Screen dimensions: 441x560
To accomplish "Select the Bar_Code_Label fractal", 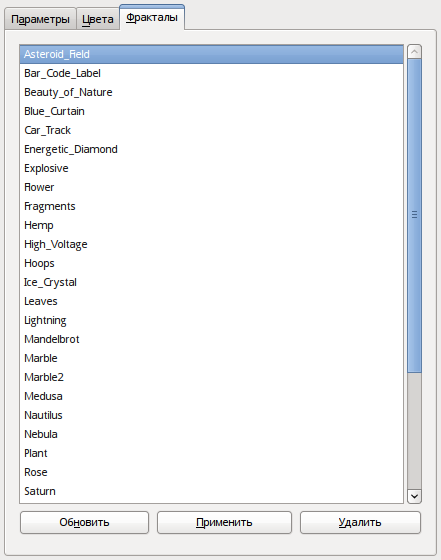I will (211, 73).
